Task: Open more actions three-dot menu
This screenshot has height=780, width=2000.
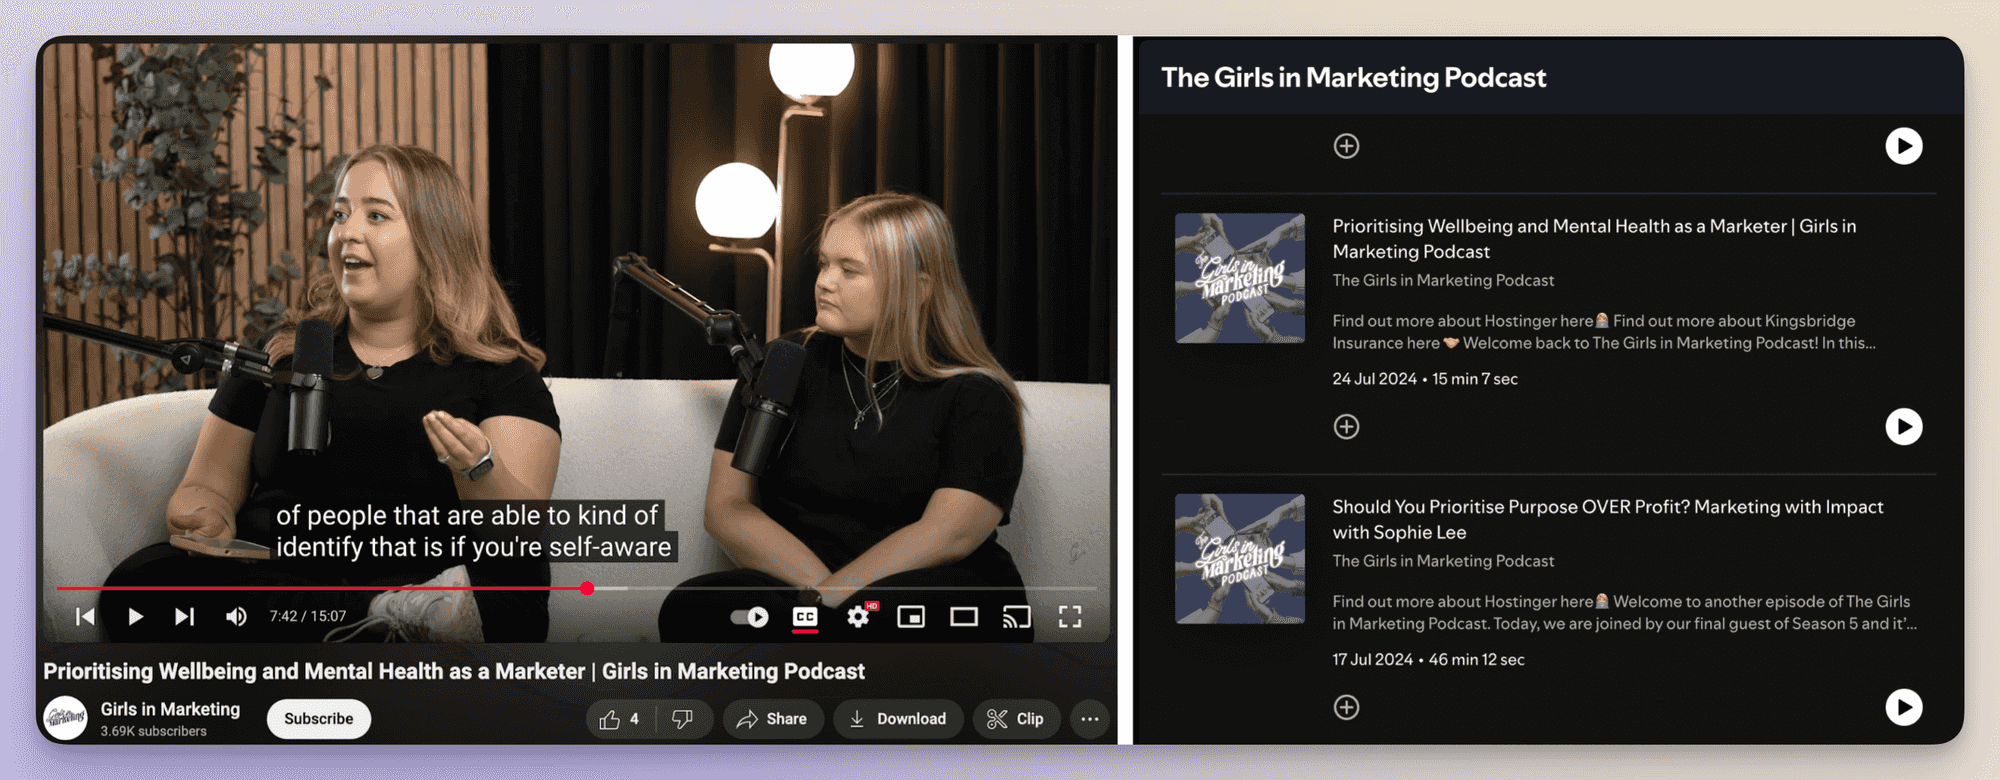Action: tap(1090, 719)
